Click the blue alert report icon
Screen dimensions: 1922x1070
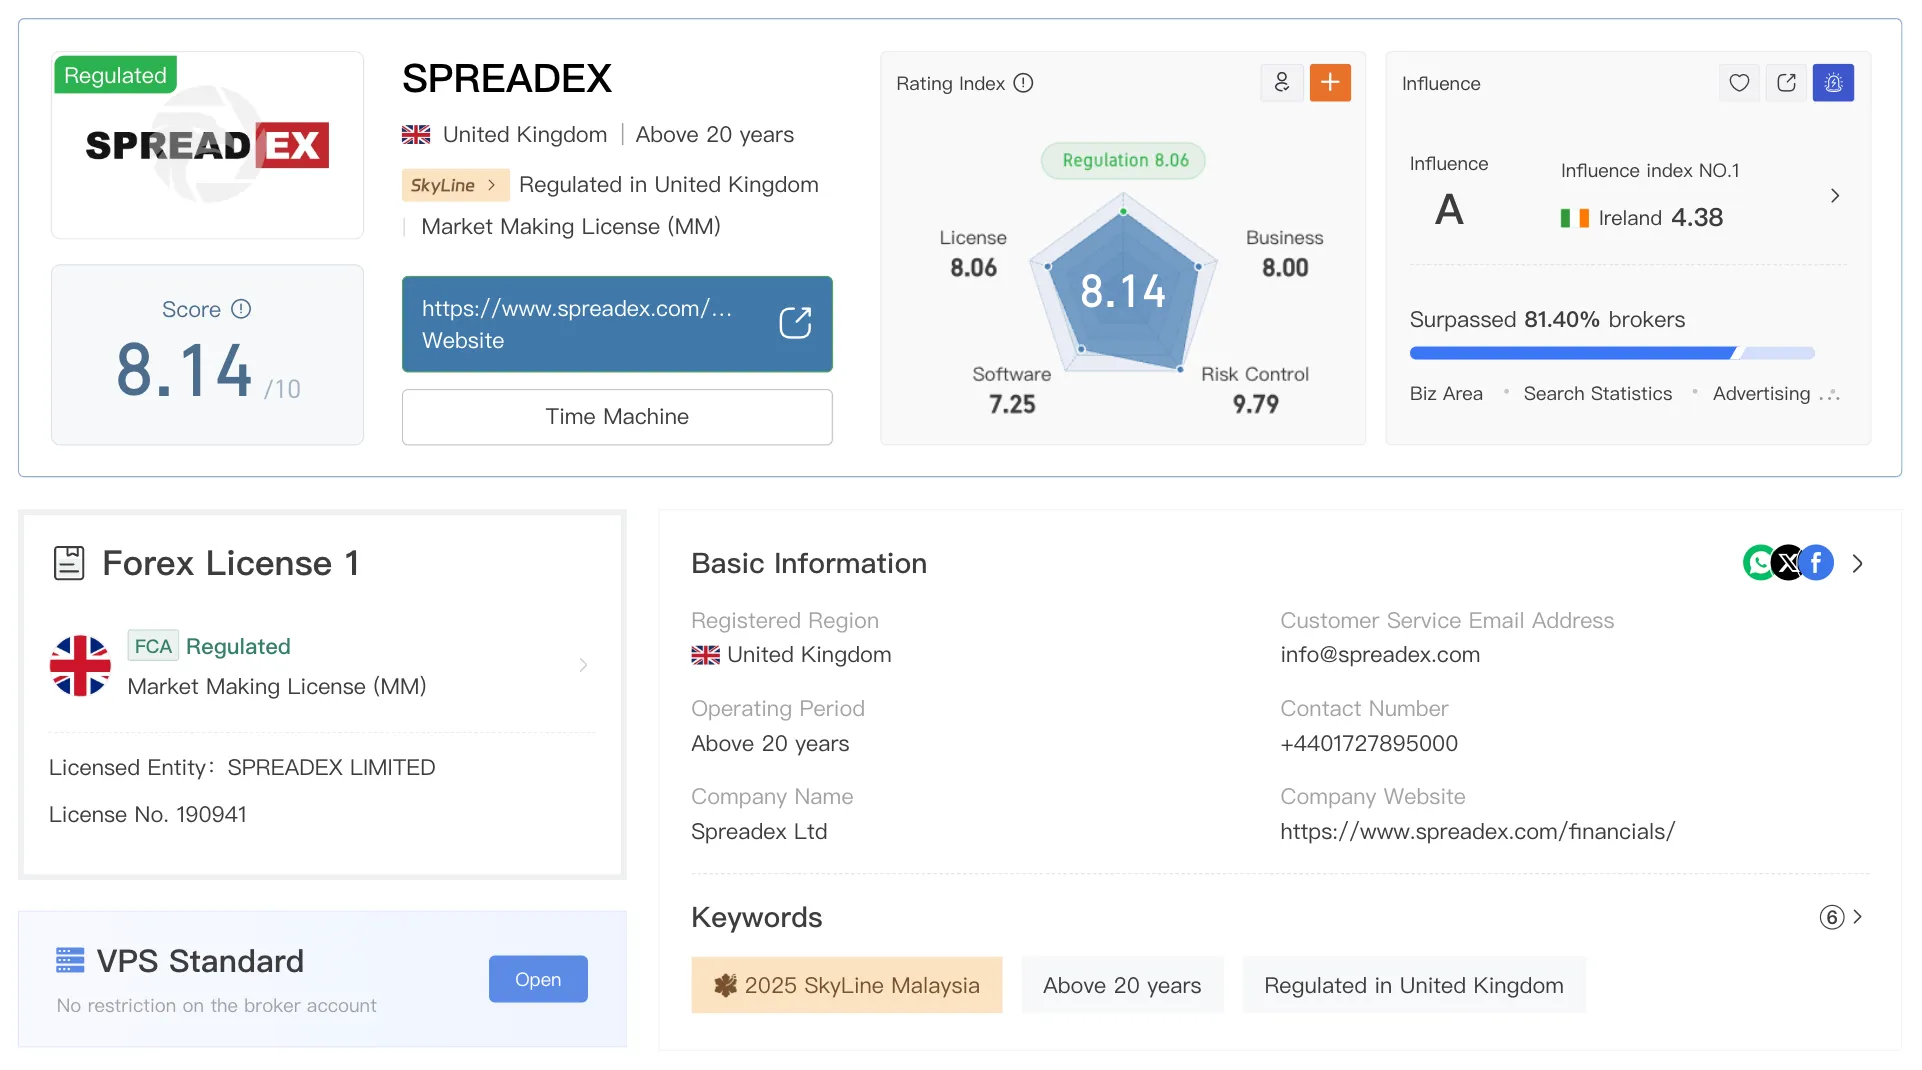tap(1833, 83)
